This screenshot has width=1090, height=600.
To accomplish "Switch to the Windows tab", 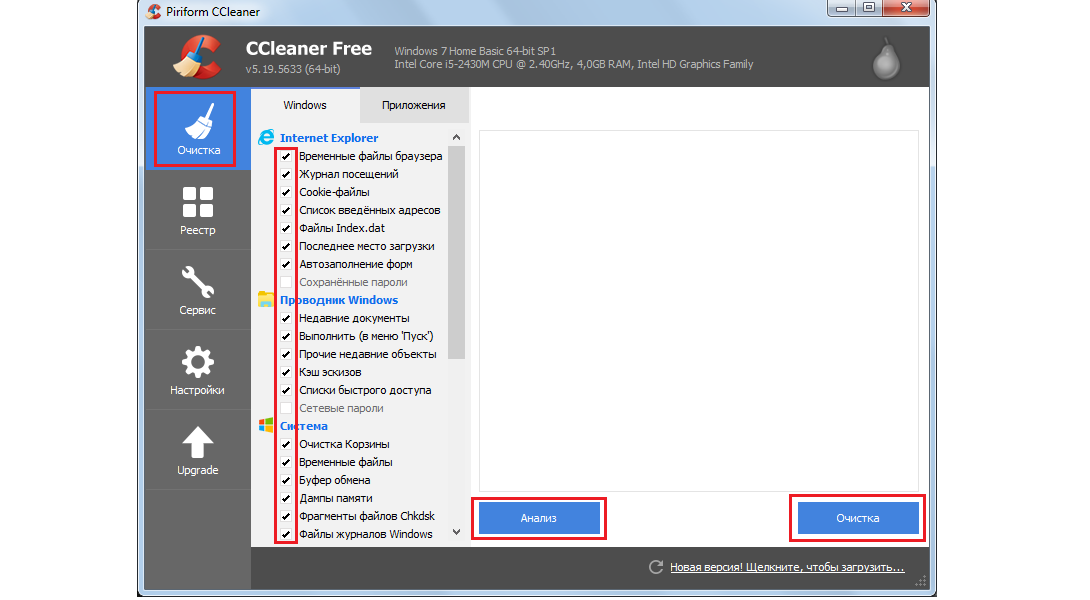I will 304,105.
